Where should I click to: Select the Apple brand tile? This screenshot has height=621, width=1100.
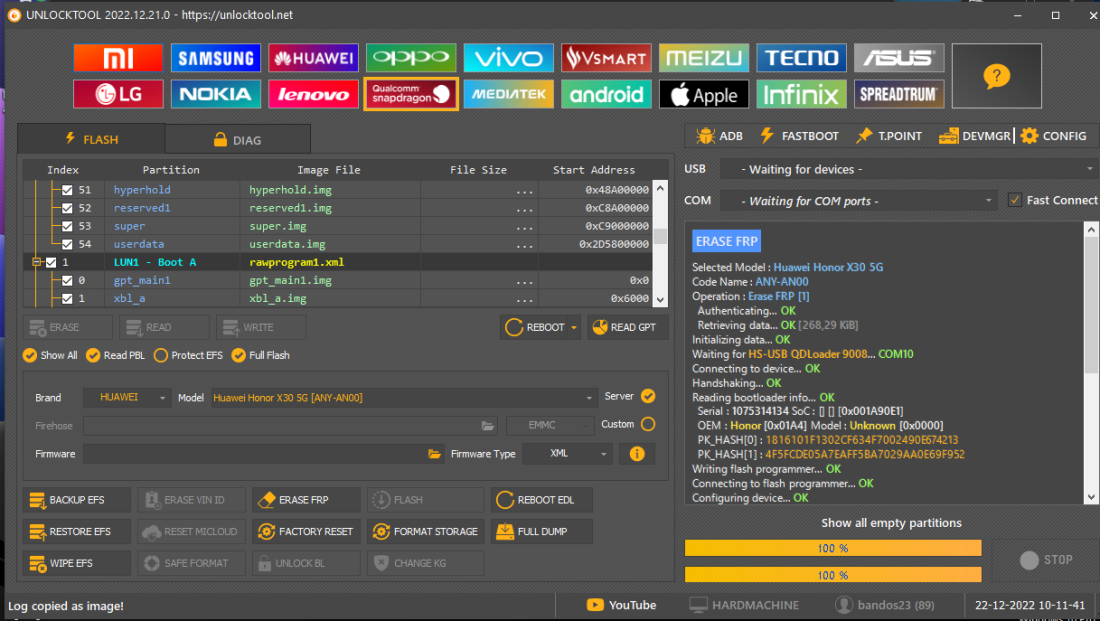704,94
